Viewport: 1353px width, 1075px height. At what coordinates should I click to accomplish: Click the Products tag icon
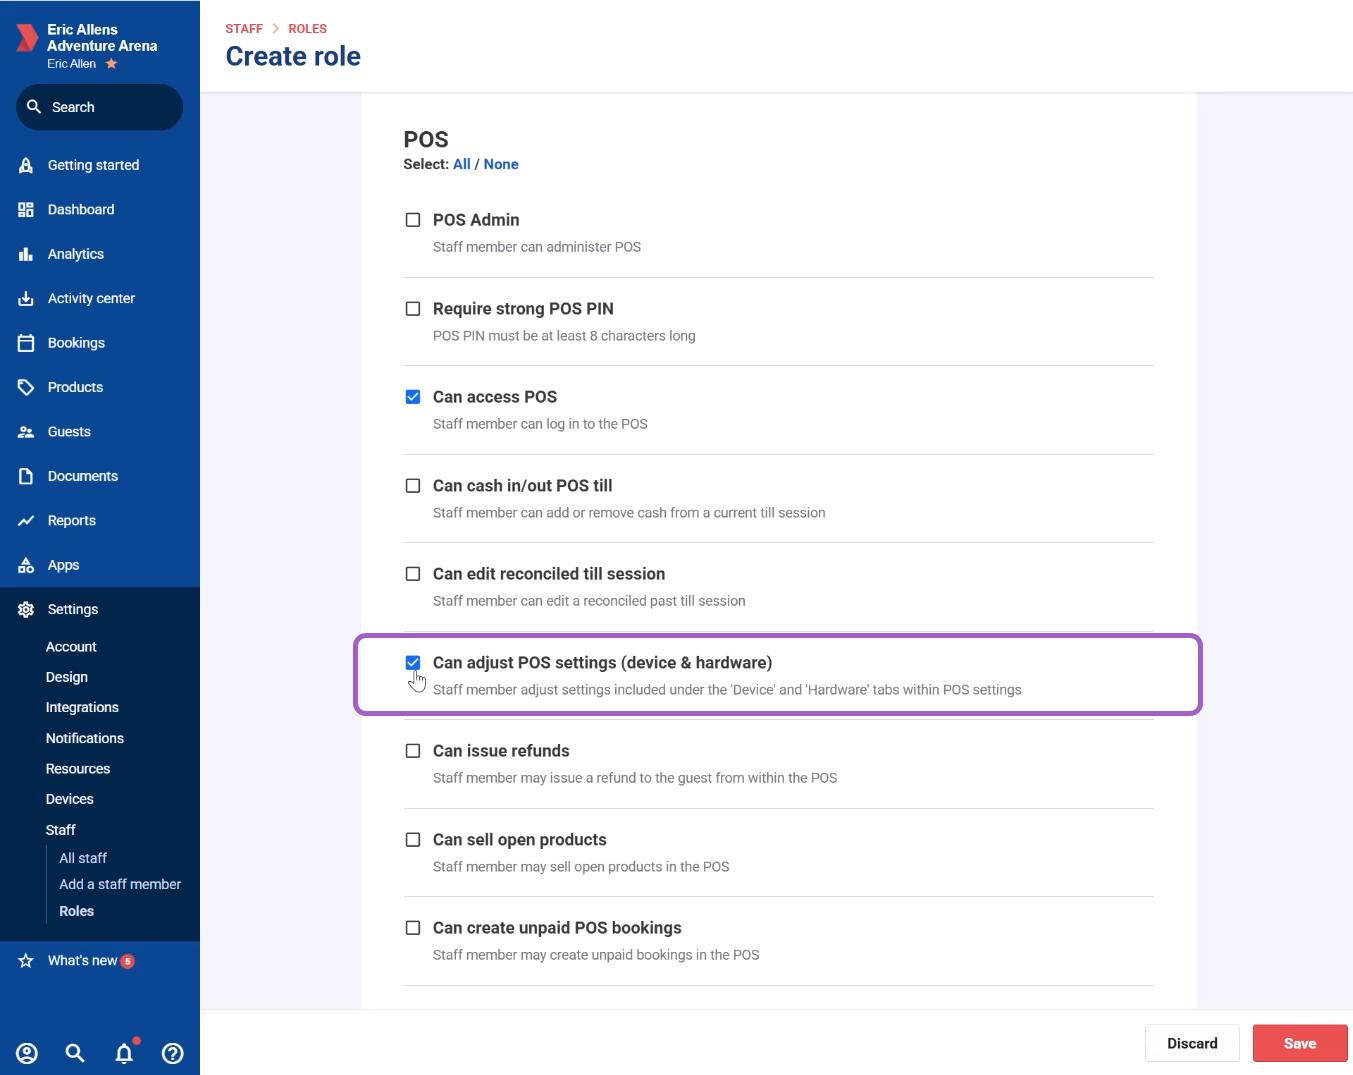pos(26,387)
